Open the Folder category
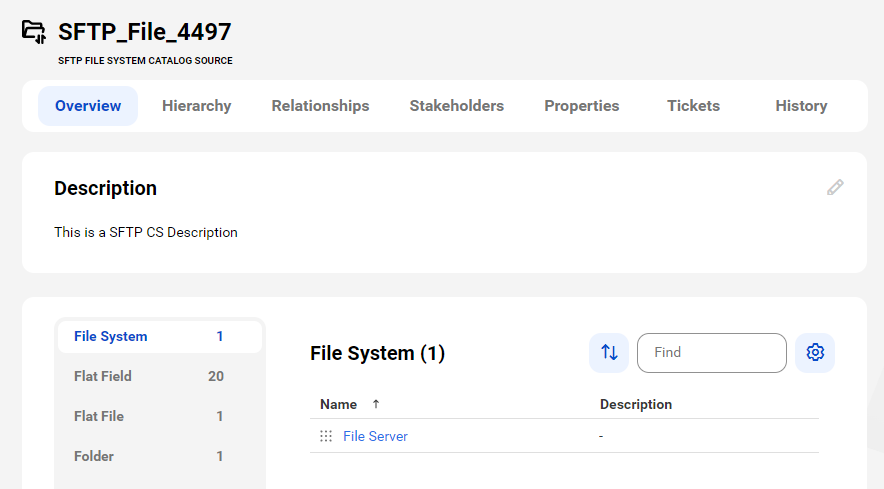The width and height of the screenshot is (884, 489). point(160,456)
